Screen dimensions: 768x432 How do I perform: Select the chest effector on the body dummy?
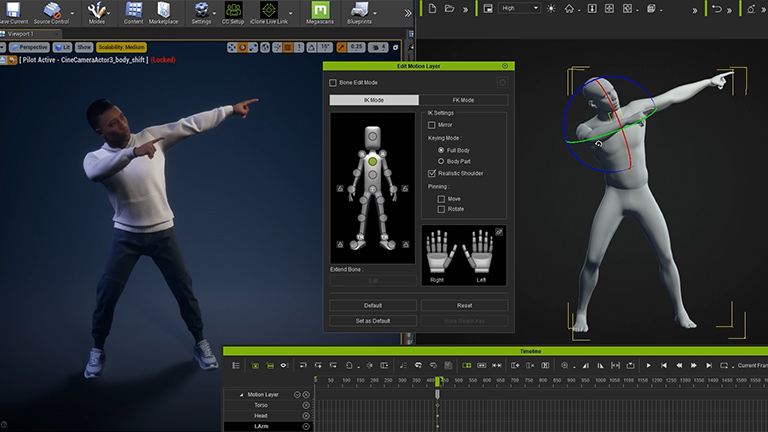tap(373, 161)
